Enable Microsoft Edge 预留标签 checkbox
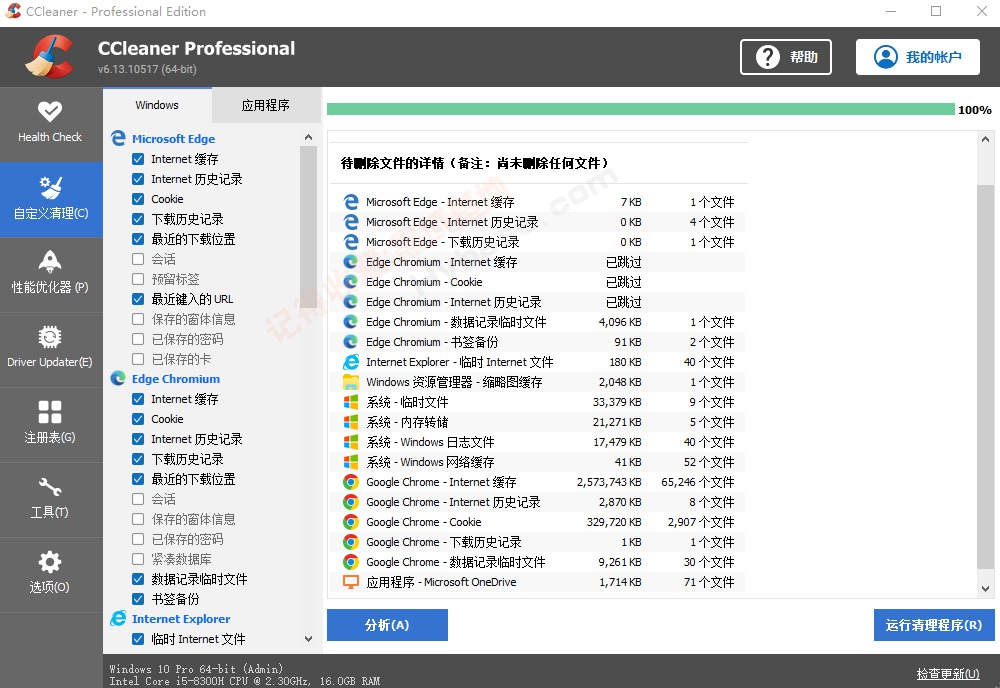Viewport: 1000px width, 688px height. point(138,279)
